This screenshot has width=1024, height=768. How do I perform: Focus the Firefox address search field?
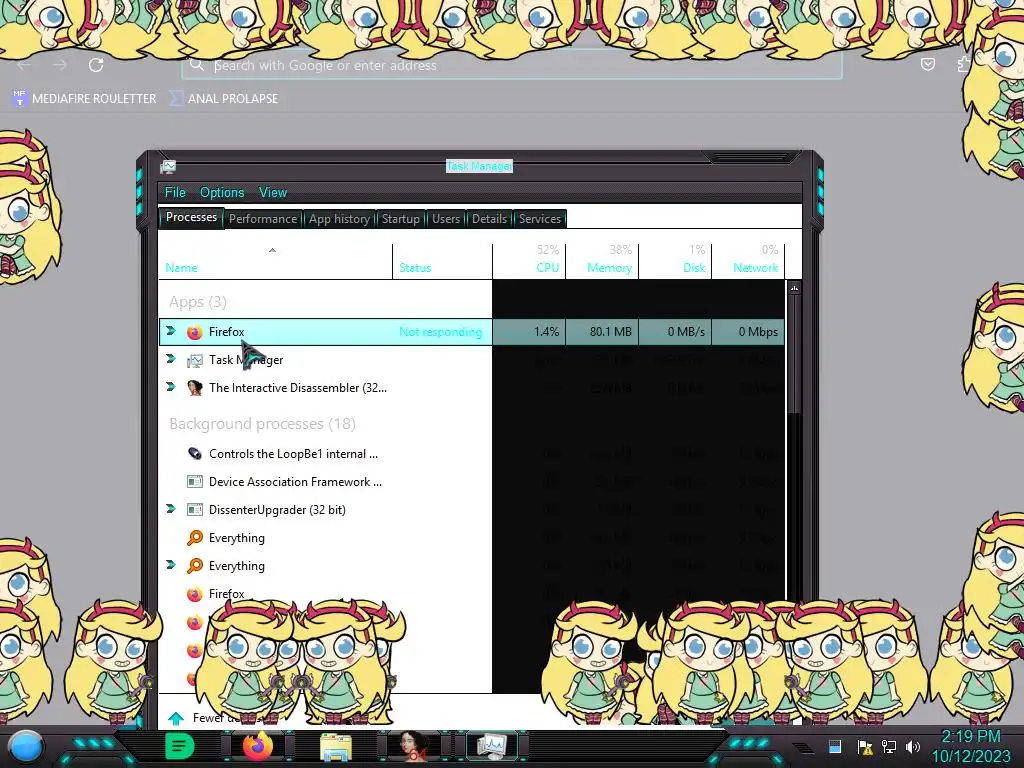(x=511, y=65)
